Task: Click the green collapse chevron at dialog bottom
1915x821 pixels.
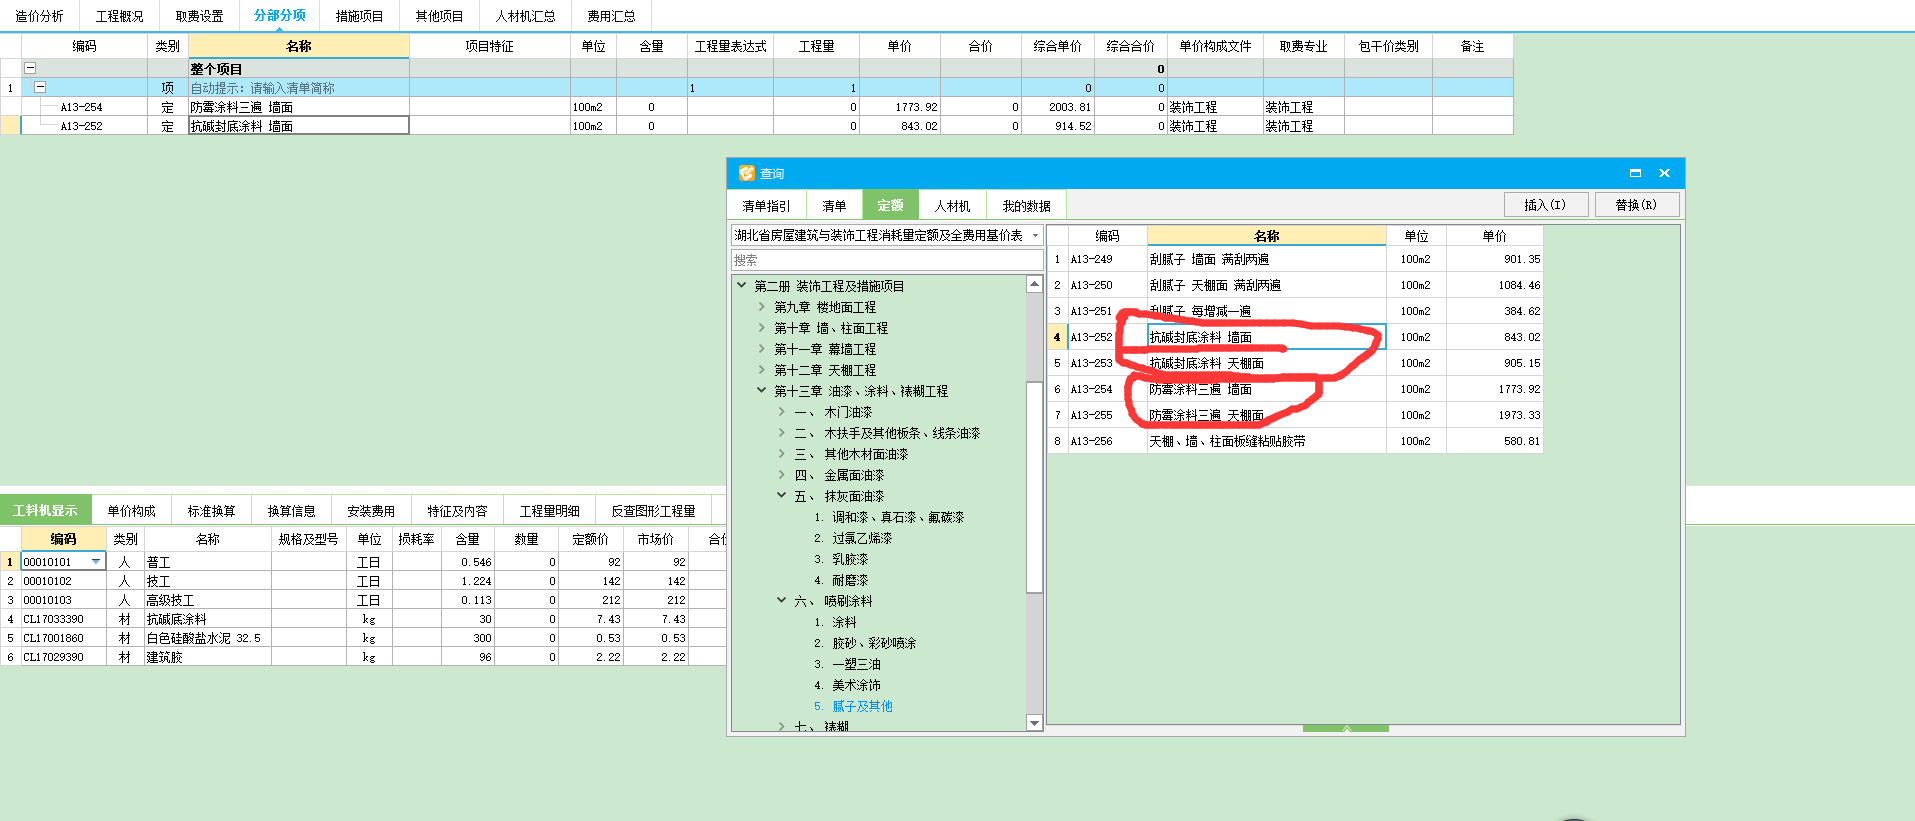Action: click(x=1346, y=728)
